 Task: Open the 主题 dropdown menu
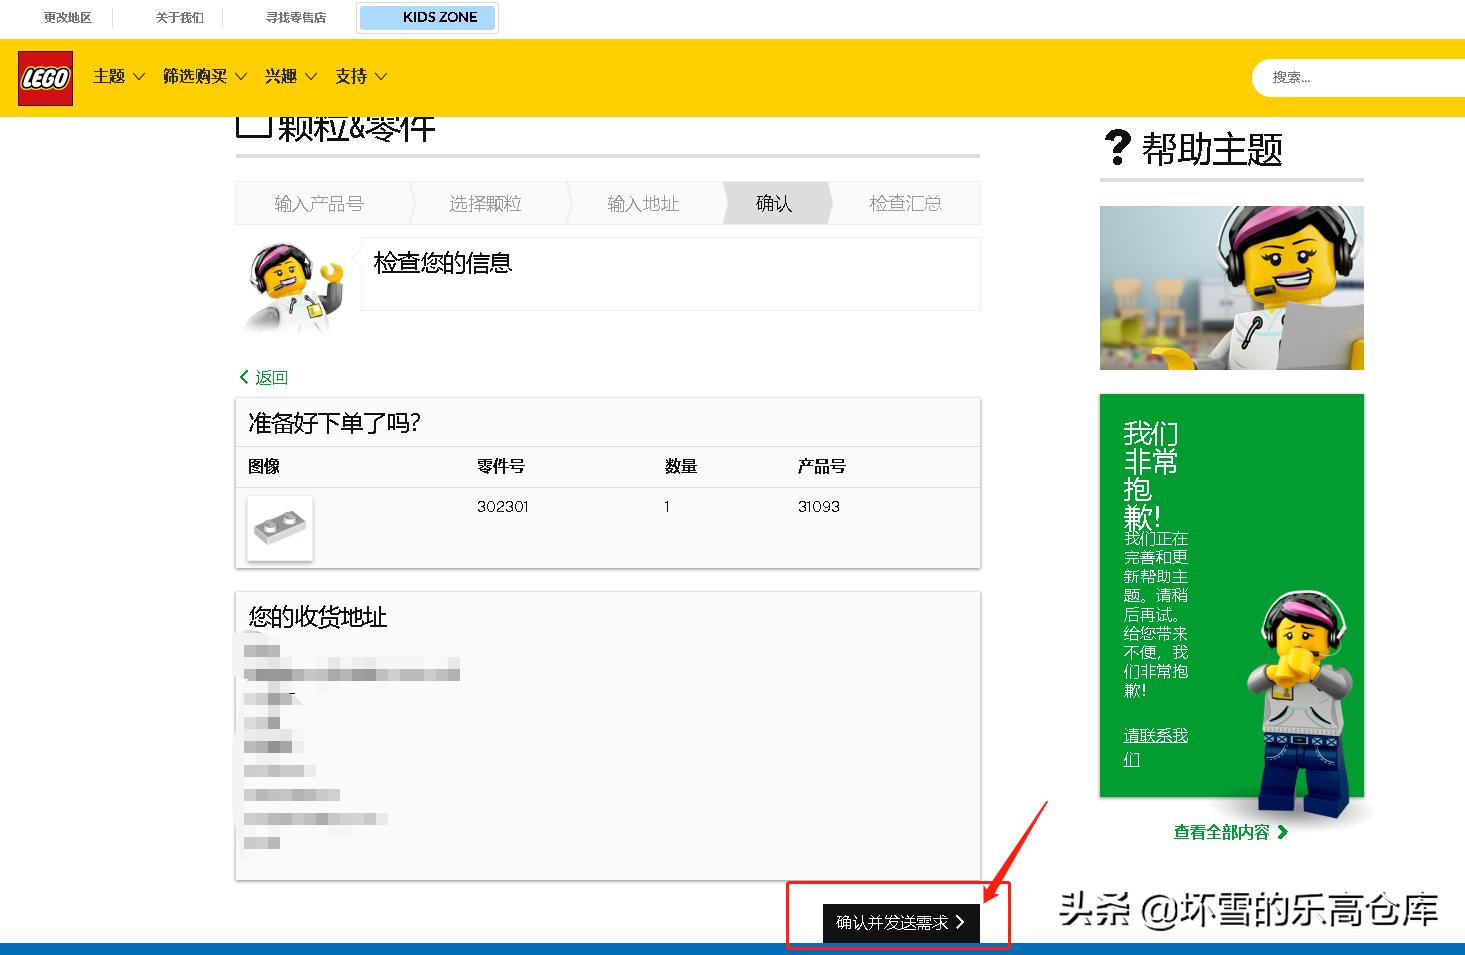(x=117, y=76)
